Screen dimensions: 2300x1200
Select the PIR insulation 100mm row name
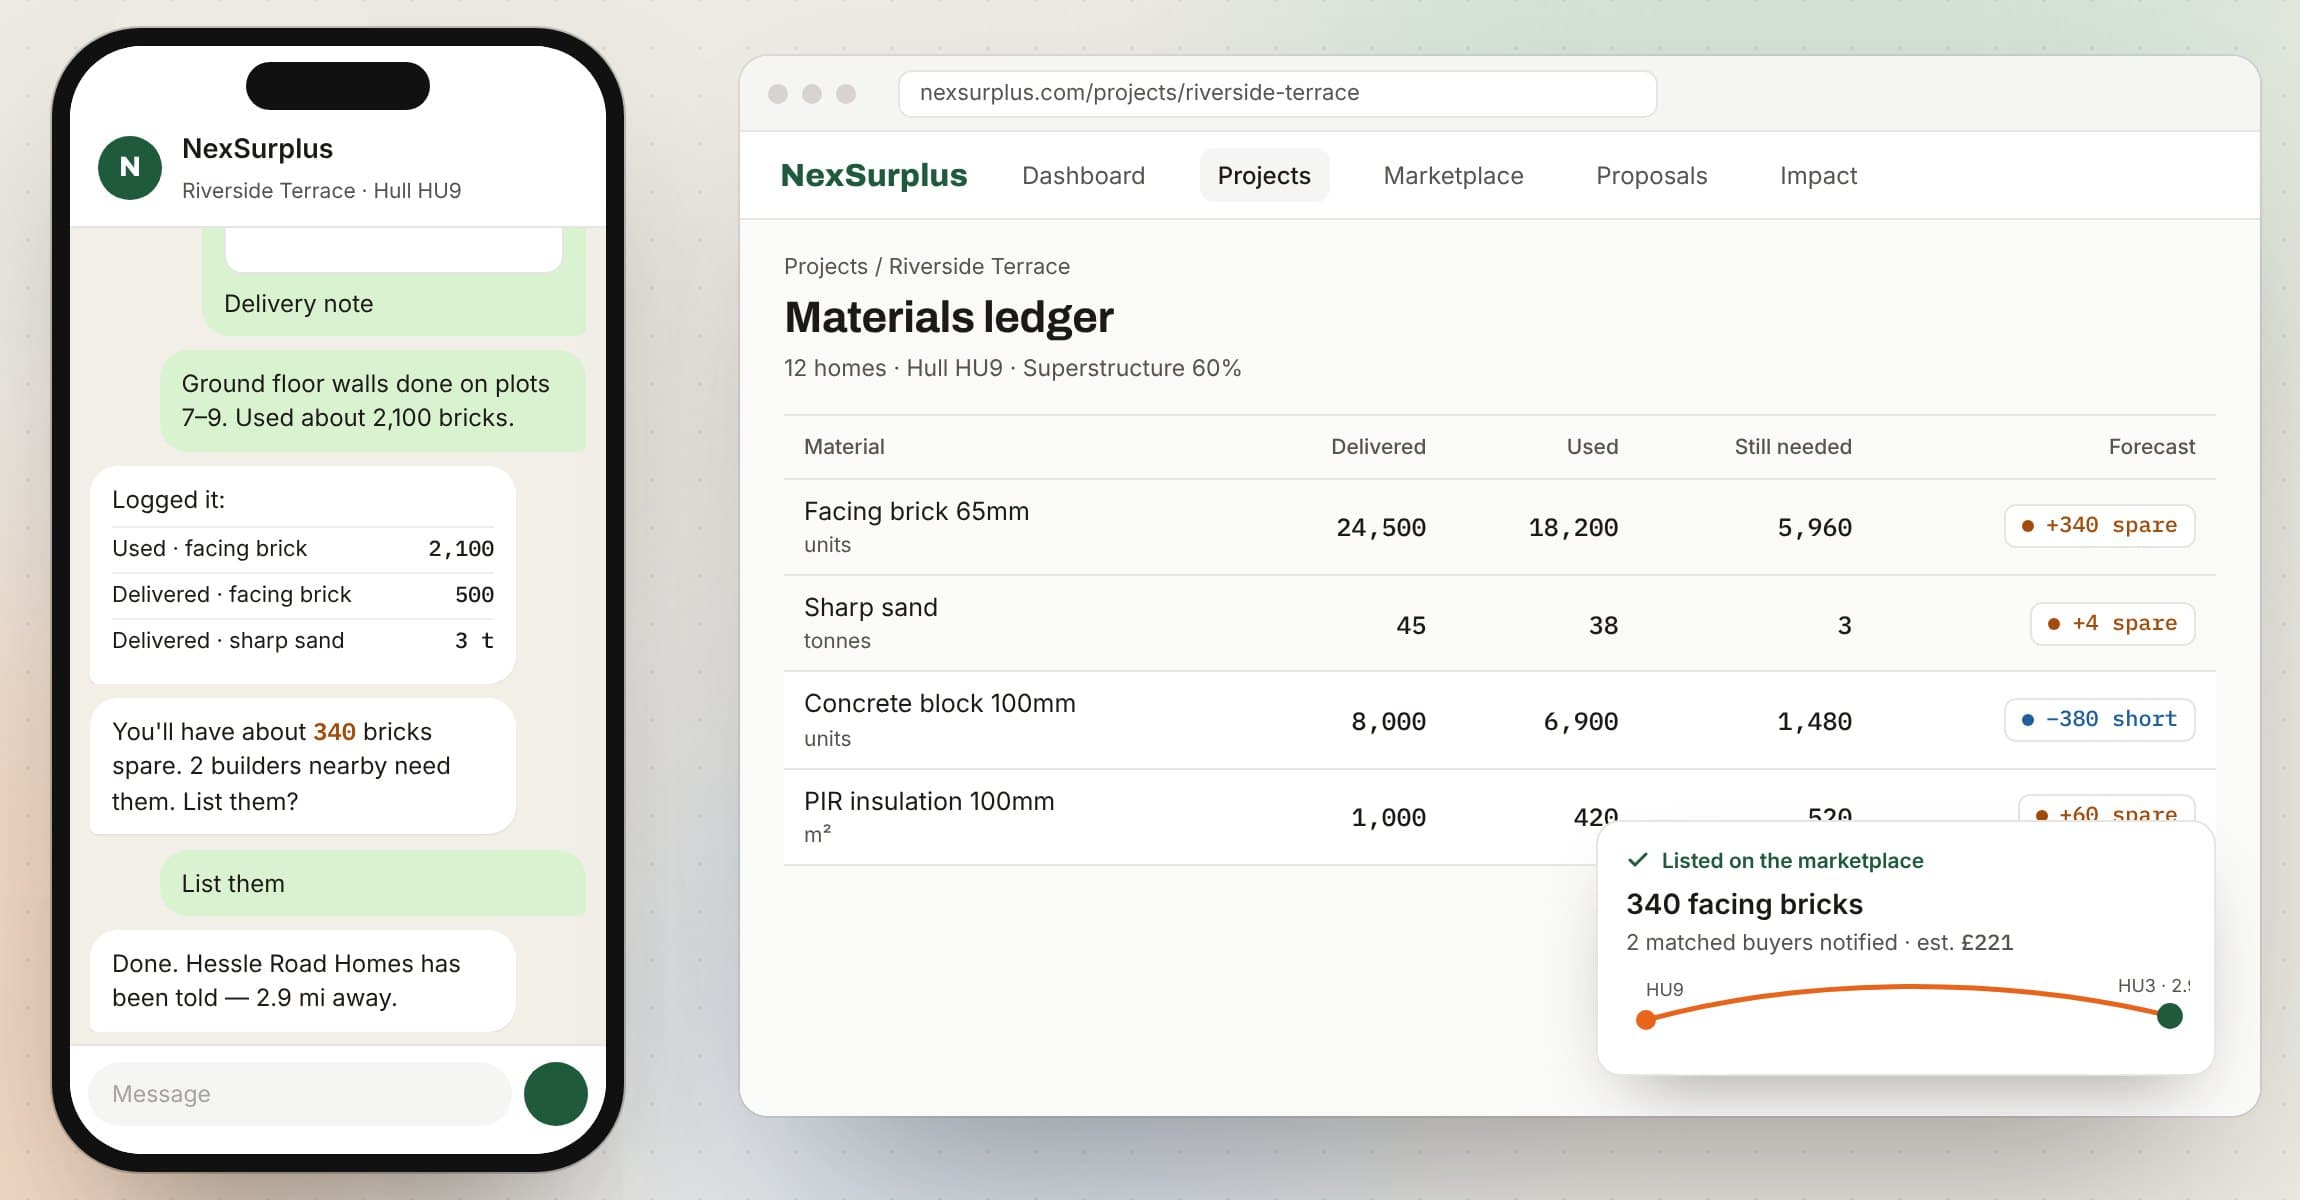pyautogui.click(x=929, y=801)
